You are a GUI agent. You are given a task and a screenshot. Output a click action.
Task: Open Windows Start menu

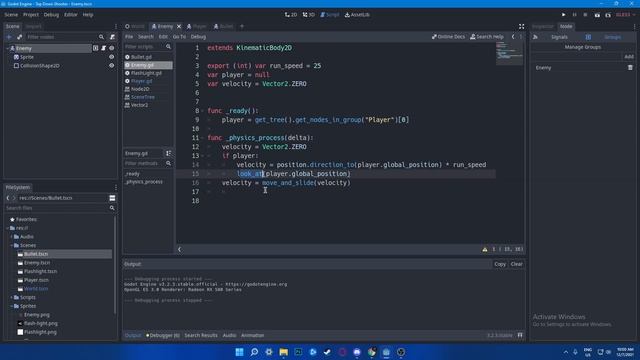point(240,352)
